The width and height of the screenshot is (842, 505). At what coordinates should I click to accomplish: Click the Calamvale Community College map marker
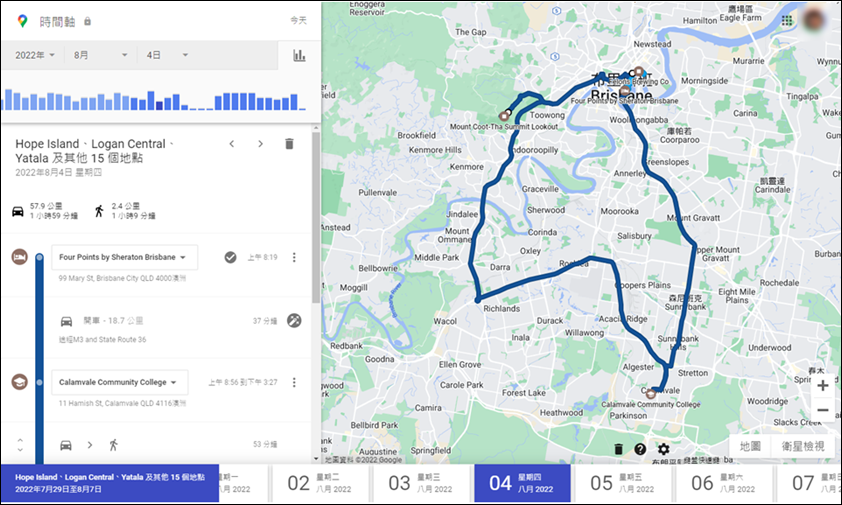[650, 394]
